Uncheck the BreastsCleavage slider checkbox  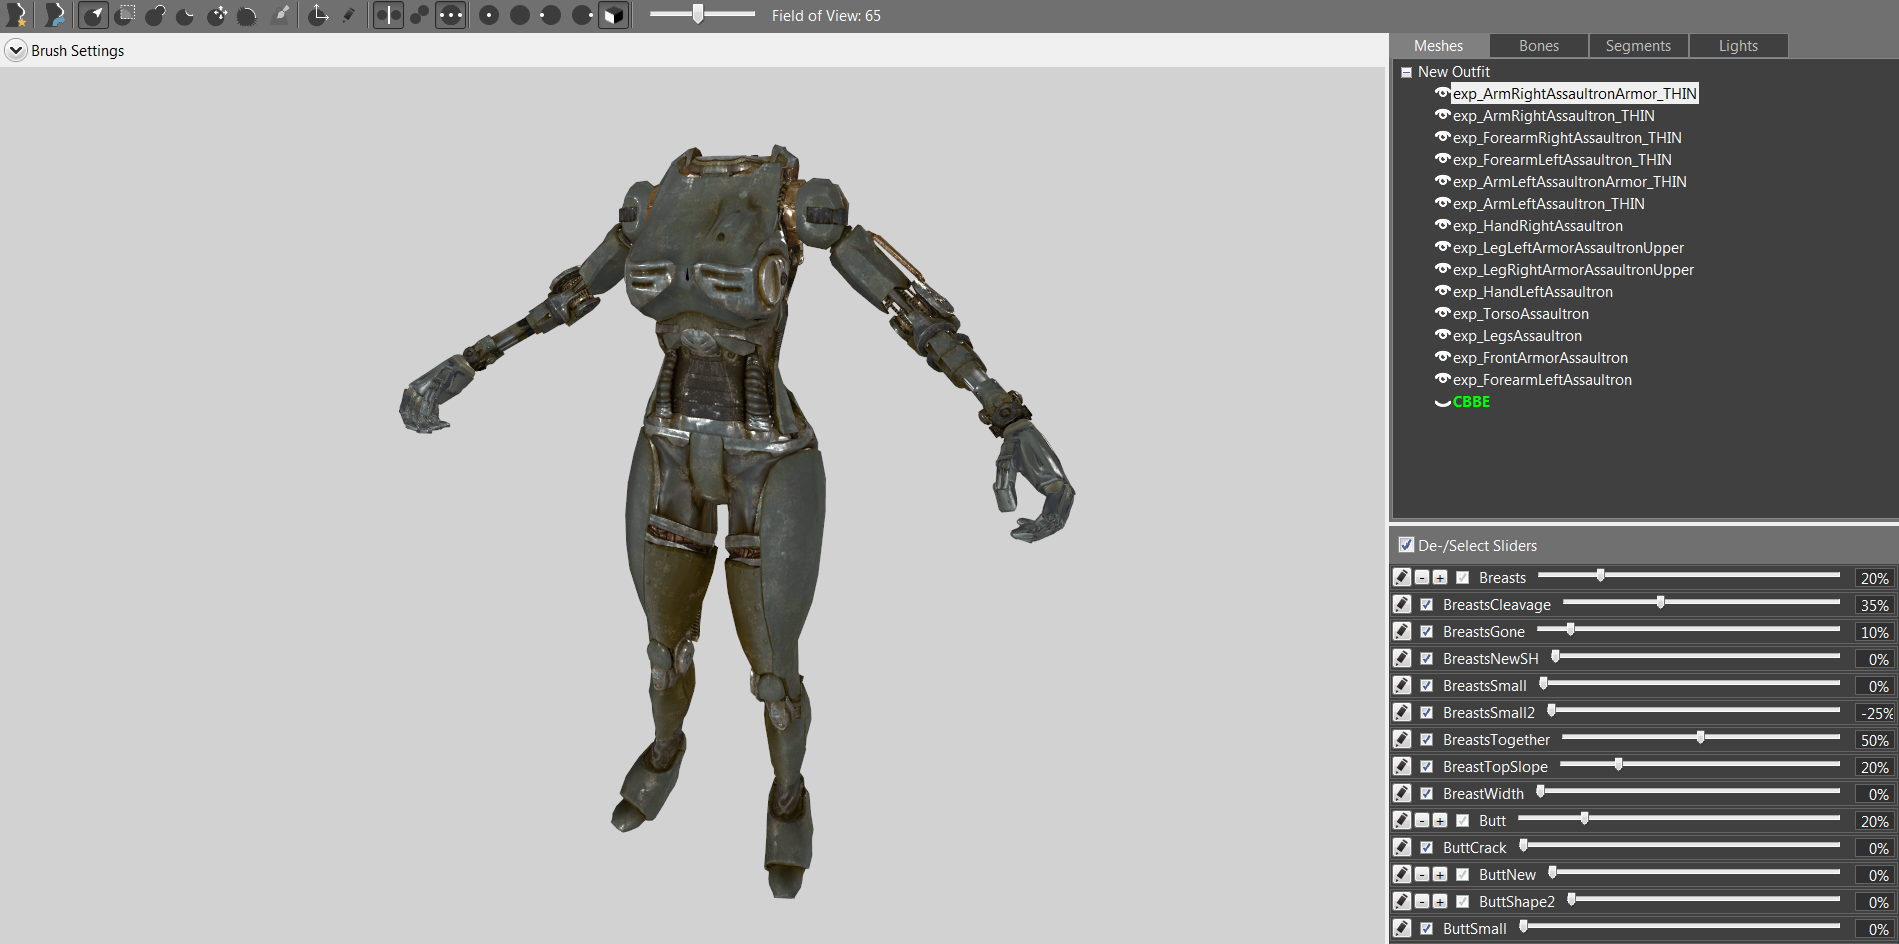tap(1427, 605)
